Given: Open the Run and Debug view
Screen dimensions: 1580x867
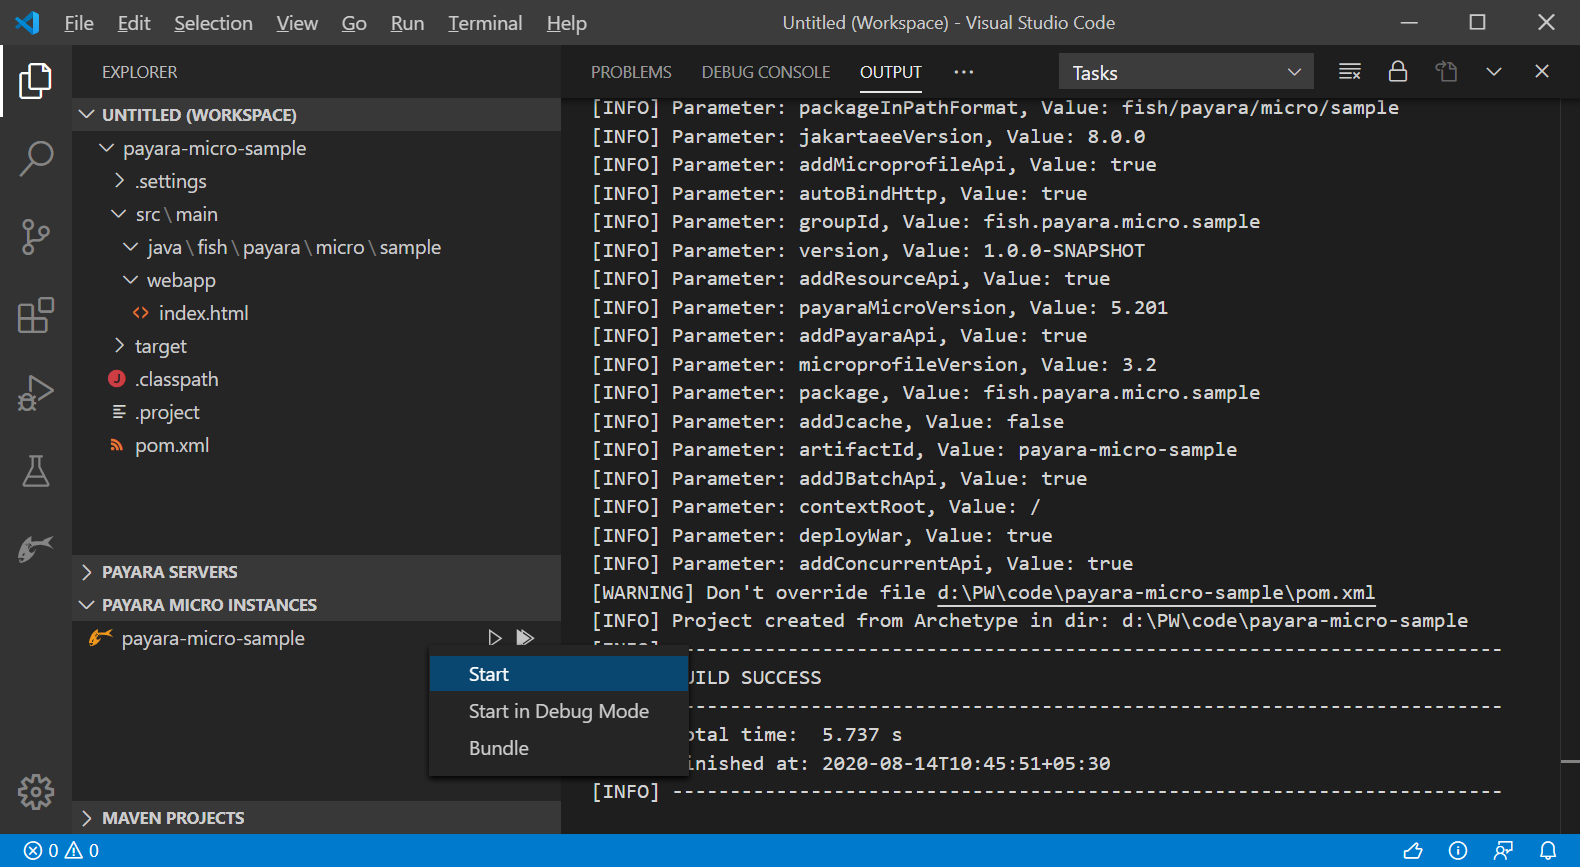Looking at the screenshot, I should pyautogui.click(x=36, y=393).
